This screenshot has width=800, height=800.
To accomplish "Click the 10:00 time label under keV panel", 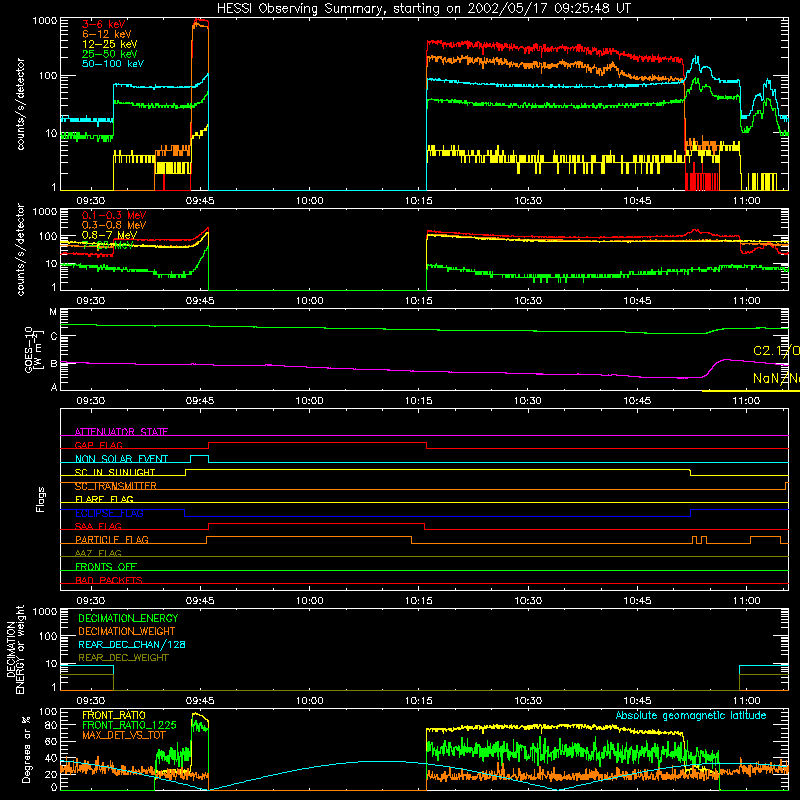I will [x=309, y=201].
